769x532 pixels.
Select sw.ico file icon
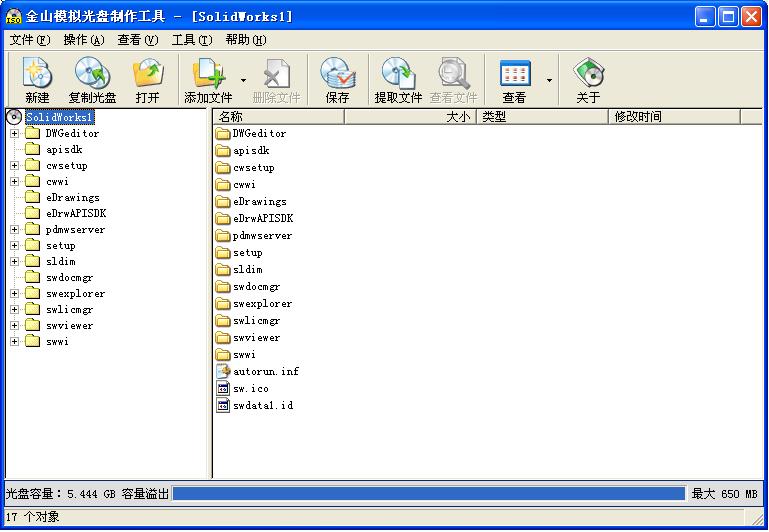[x=223, y=389]
